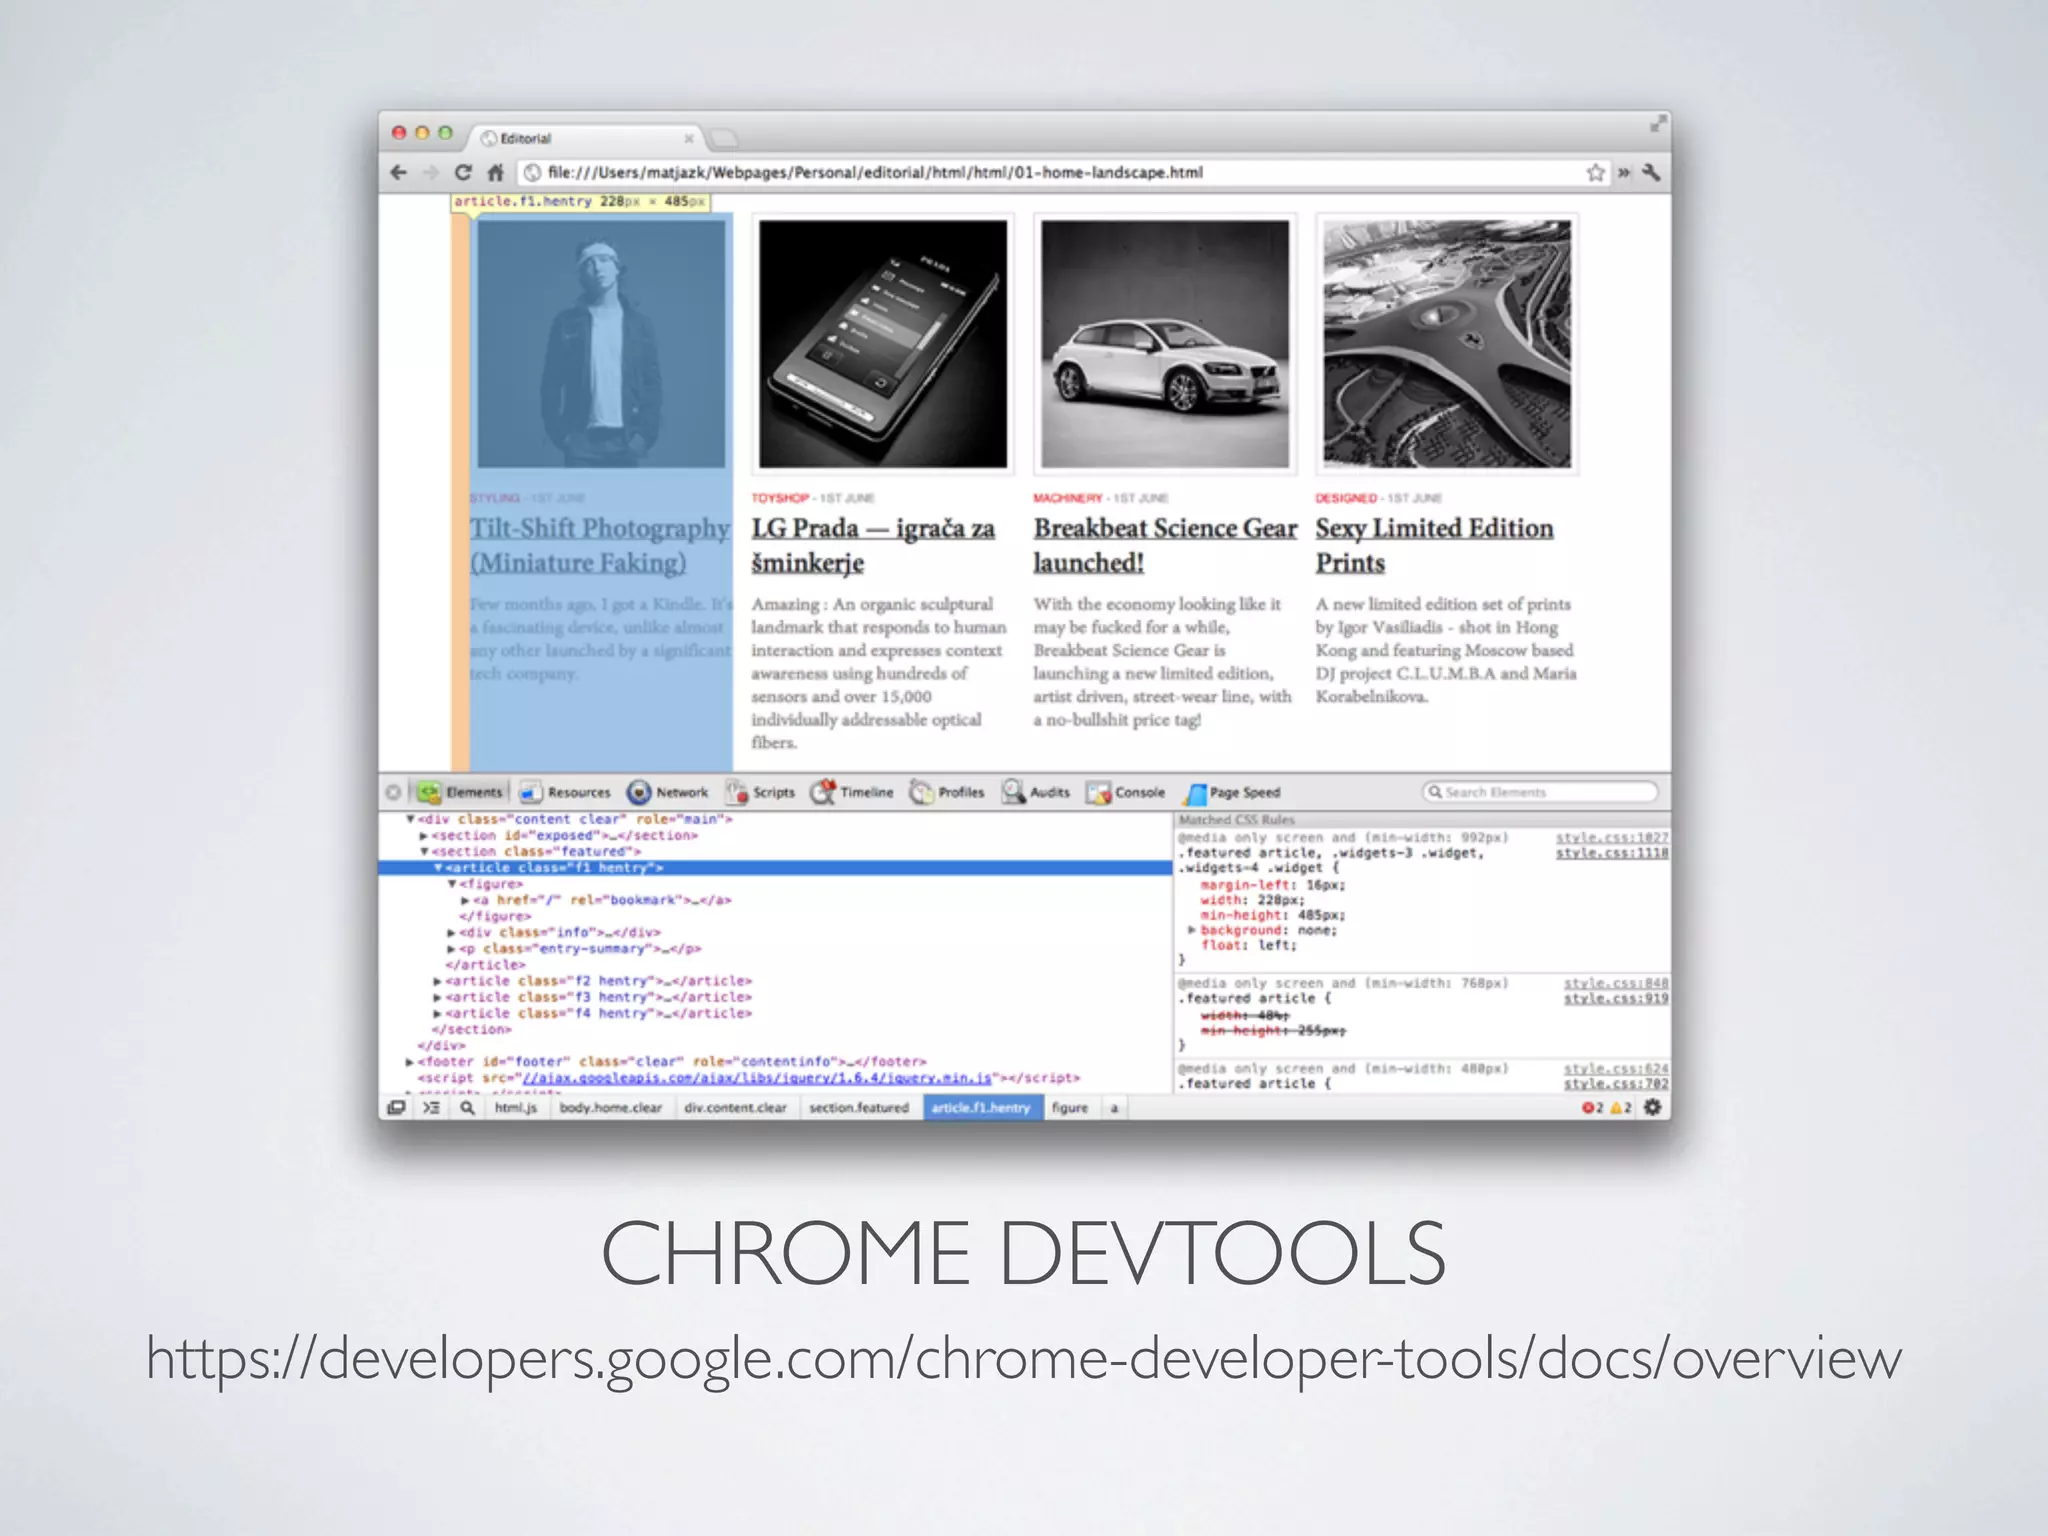
Task: Expand the footer id footer node
Action: point(410,1061)
